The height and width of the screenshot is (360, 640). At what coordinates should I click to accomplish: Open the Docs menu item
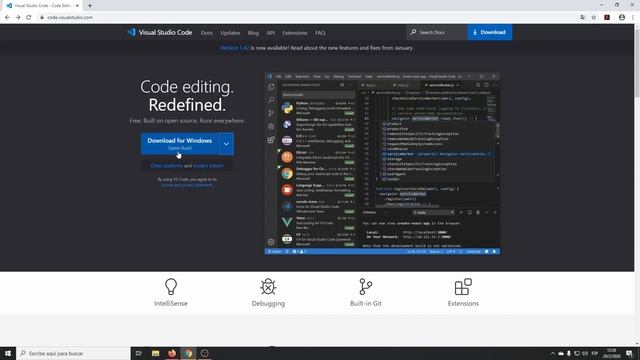[207, 33]
